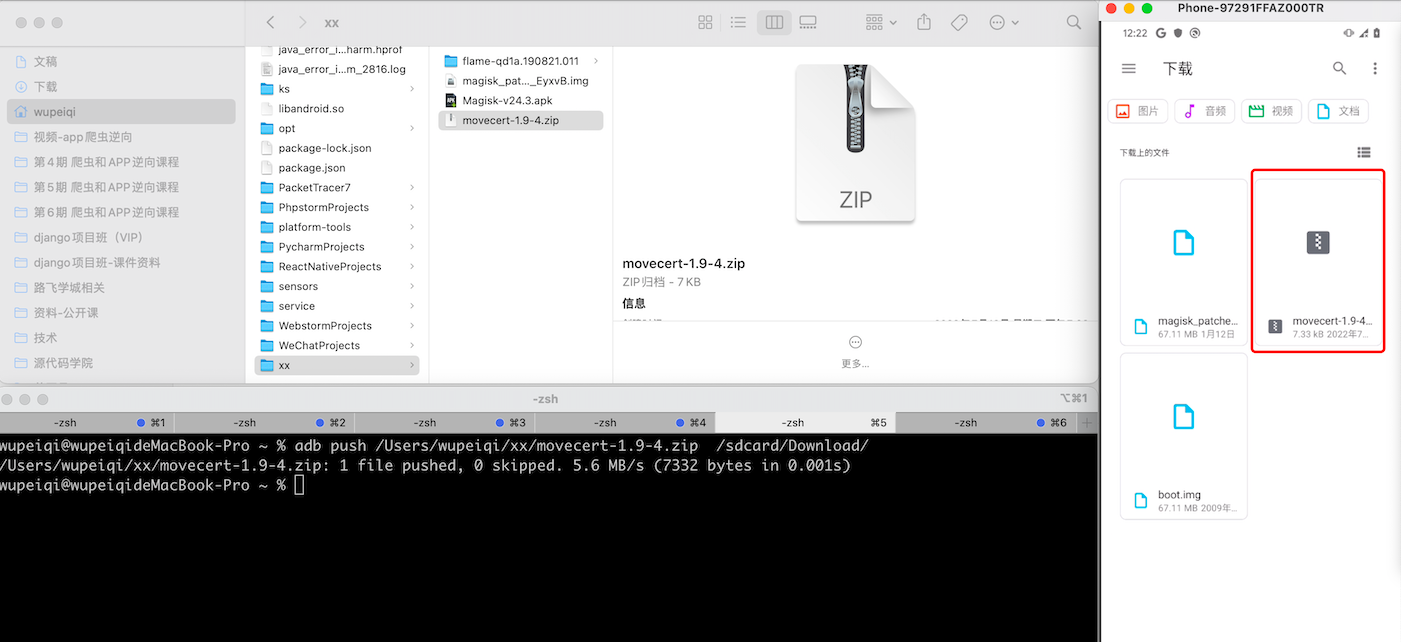Filter by 视频 video chip
Screen dimensions: 1401x642
pyautogui.click(x=1271, y=111)
